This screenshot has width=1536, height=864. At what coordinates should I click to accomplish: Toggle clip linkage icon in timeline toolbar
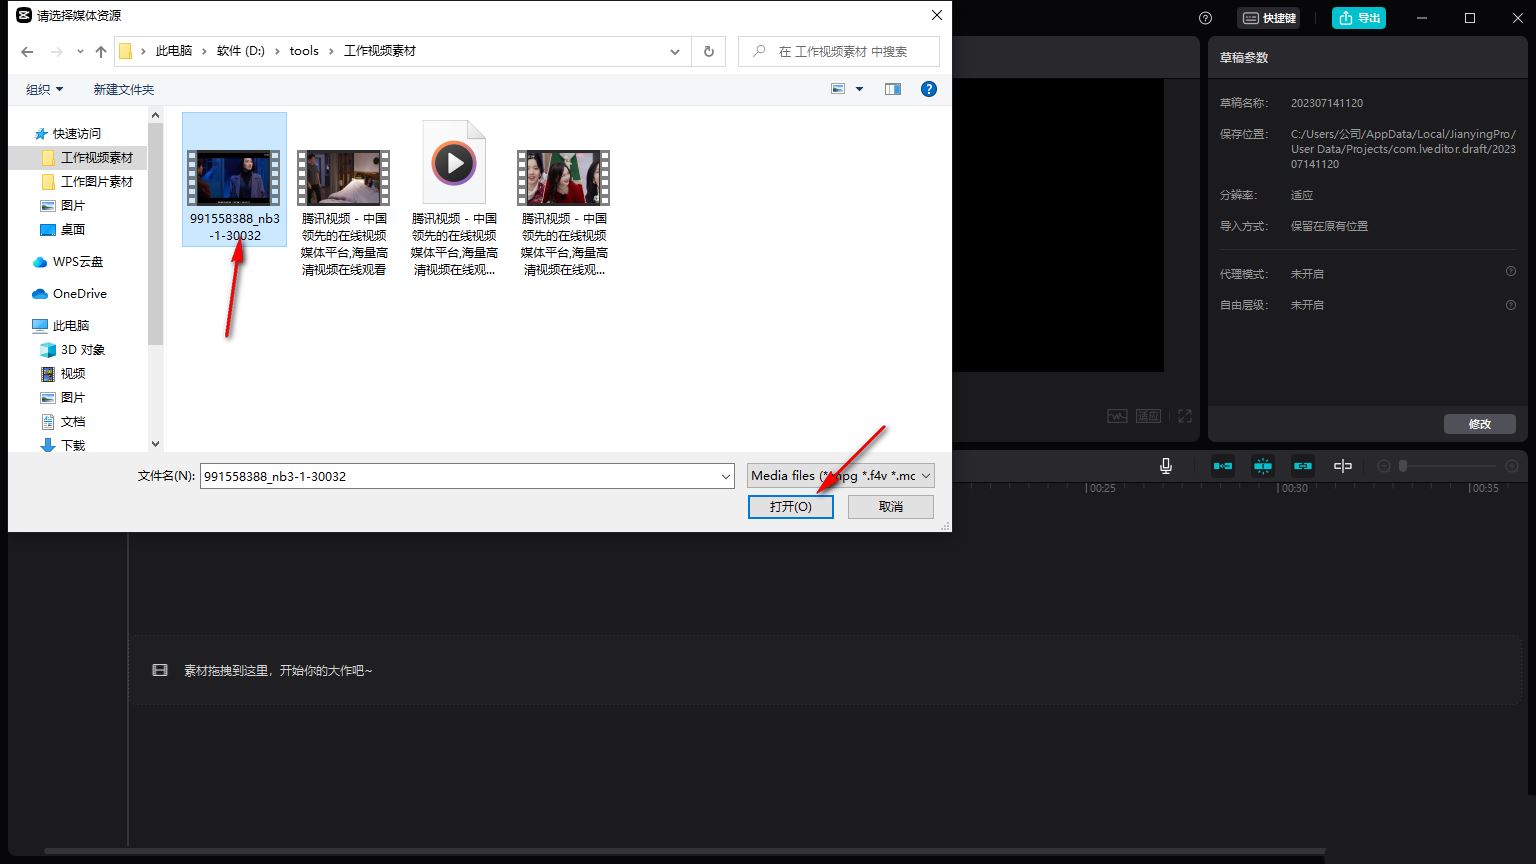[1302, 466]
